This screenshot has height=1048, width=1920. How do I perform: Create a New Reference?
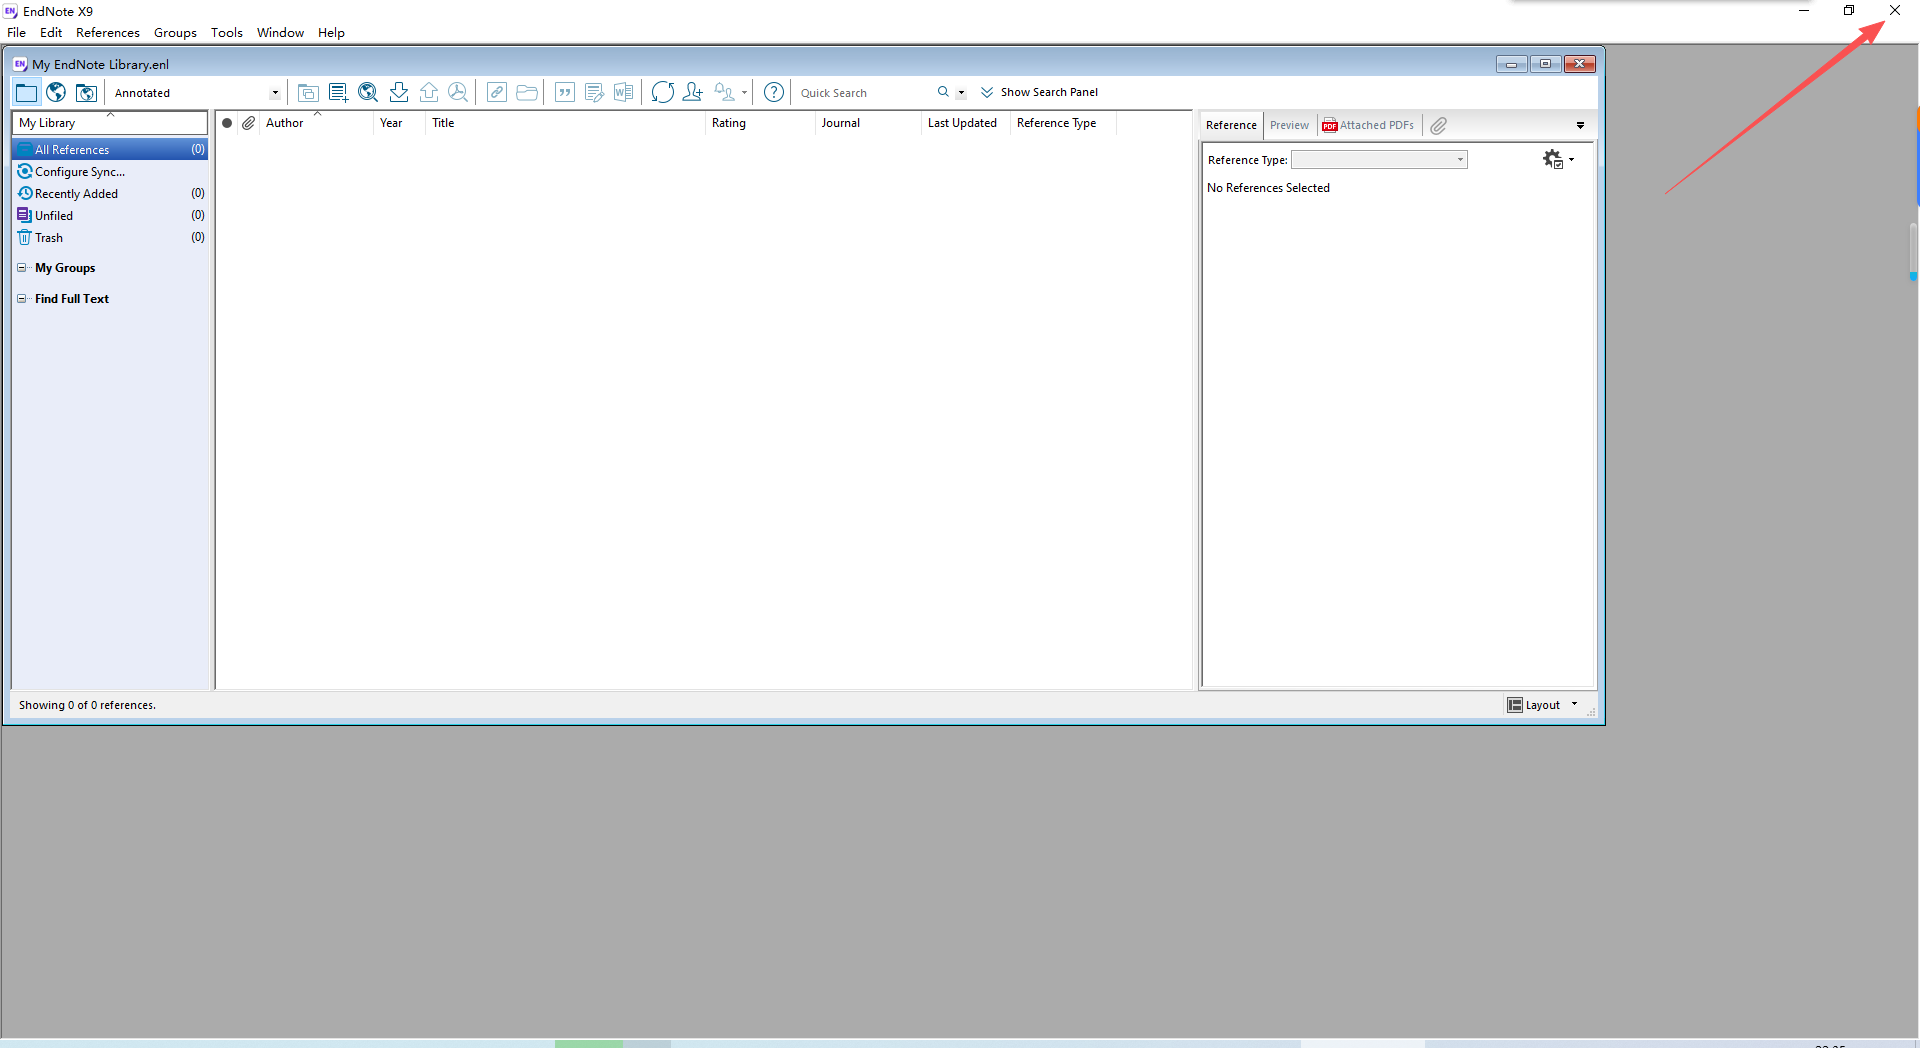click(x=337, y=92)
